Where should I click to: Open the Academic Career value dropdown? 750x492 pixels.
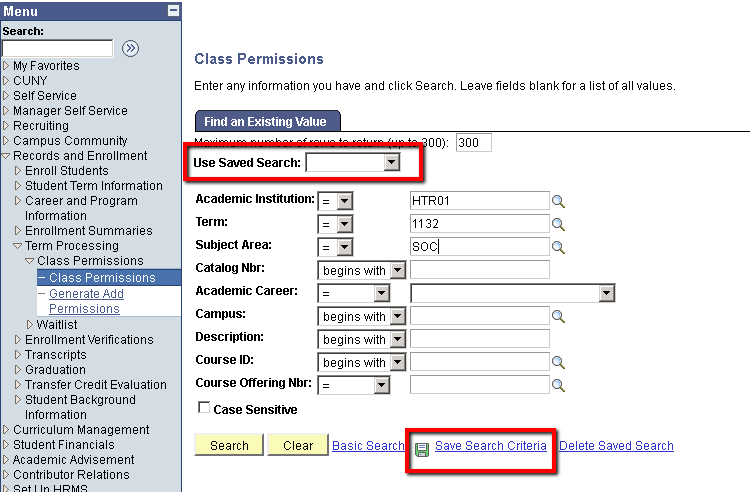513,293
